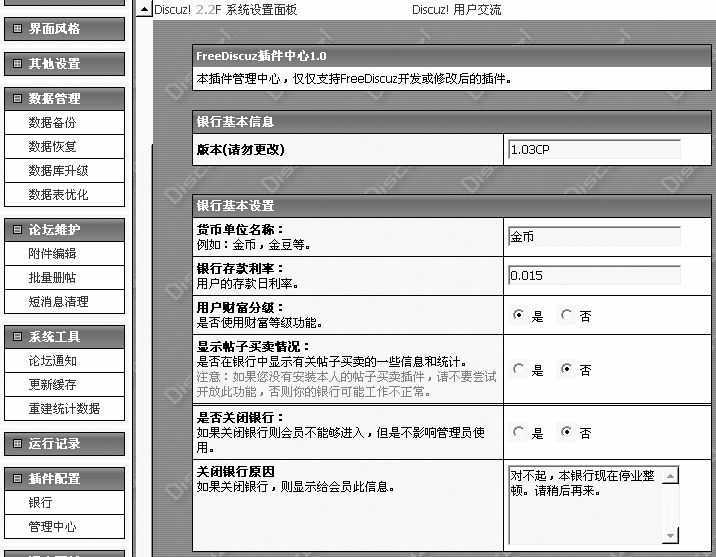Click the 其他设置 section header icon

pos(17,64)
